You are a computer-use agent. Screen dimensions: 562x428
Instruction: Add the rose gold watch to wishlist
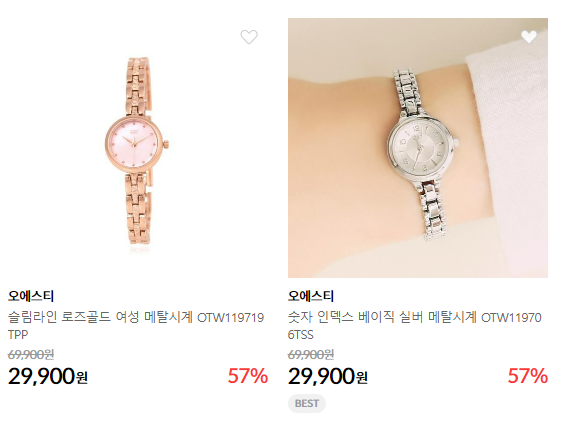pos(249,37)
